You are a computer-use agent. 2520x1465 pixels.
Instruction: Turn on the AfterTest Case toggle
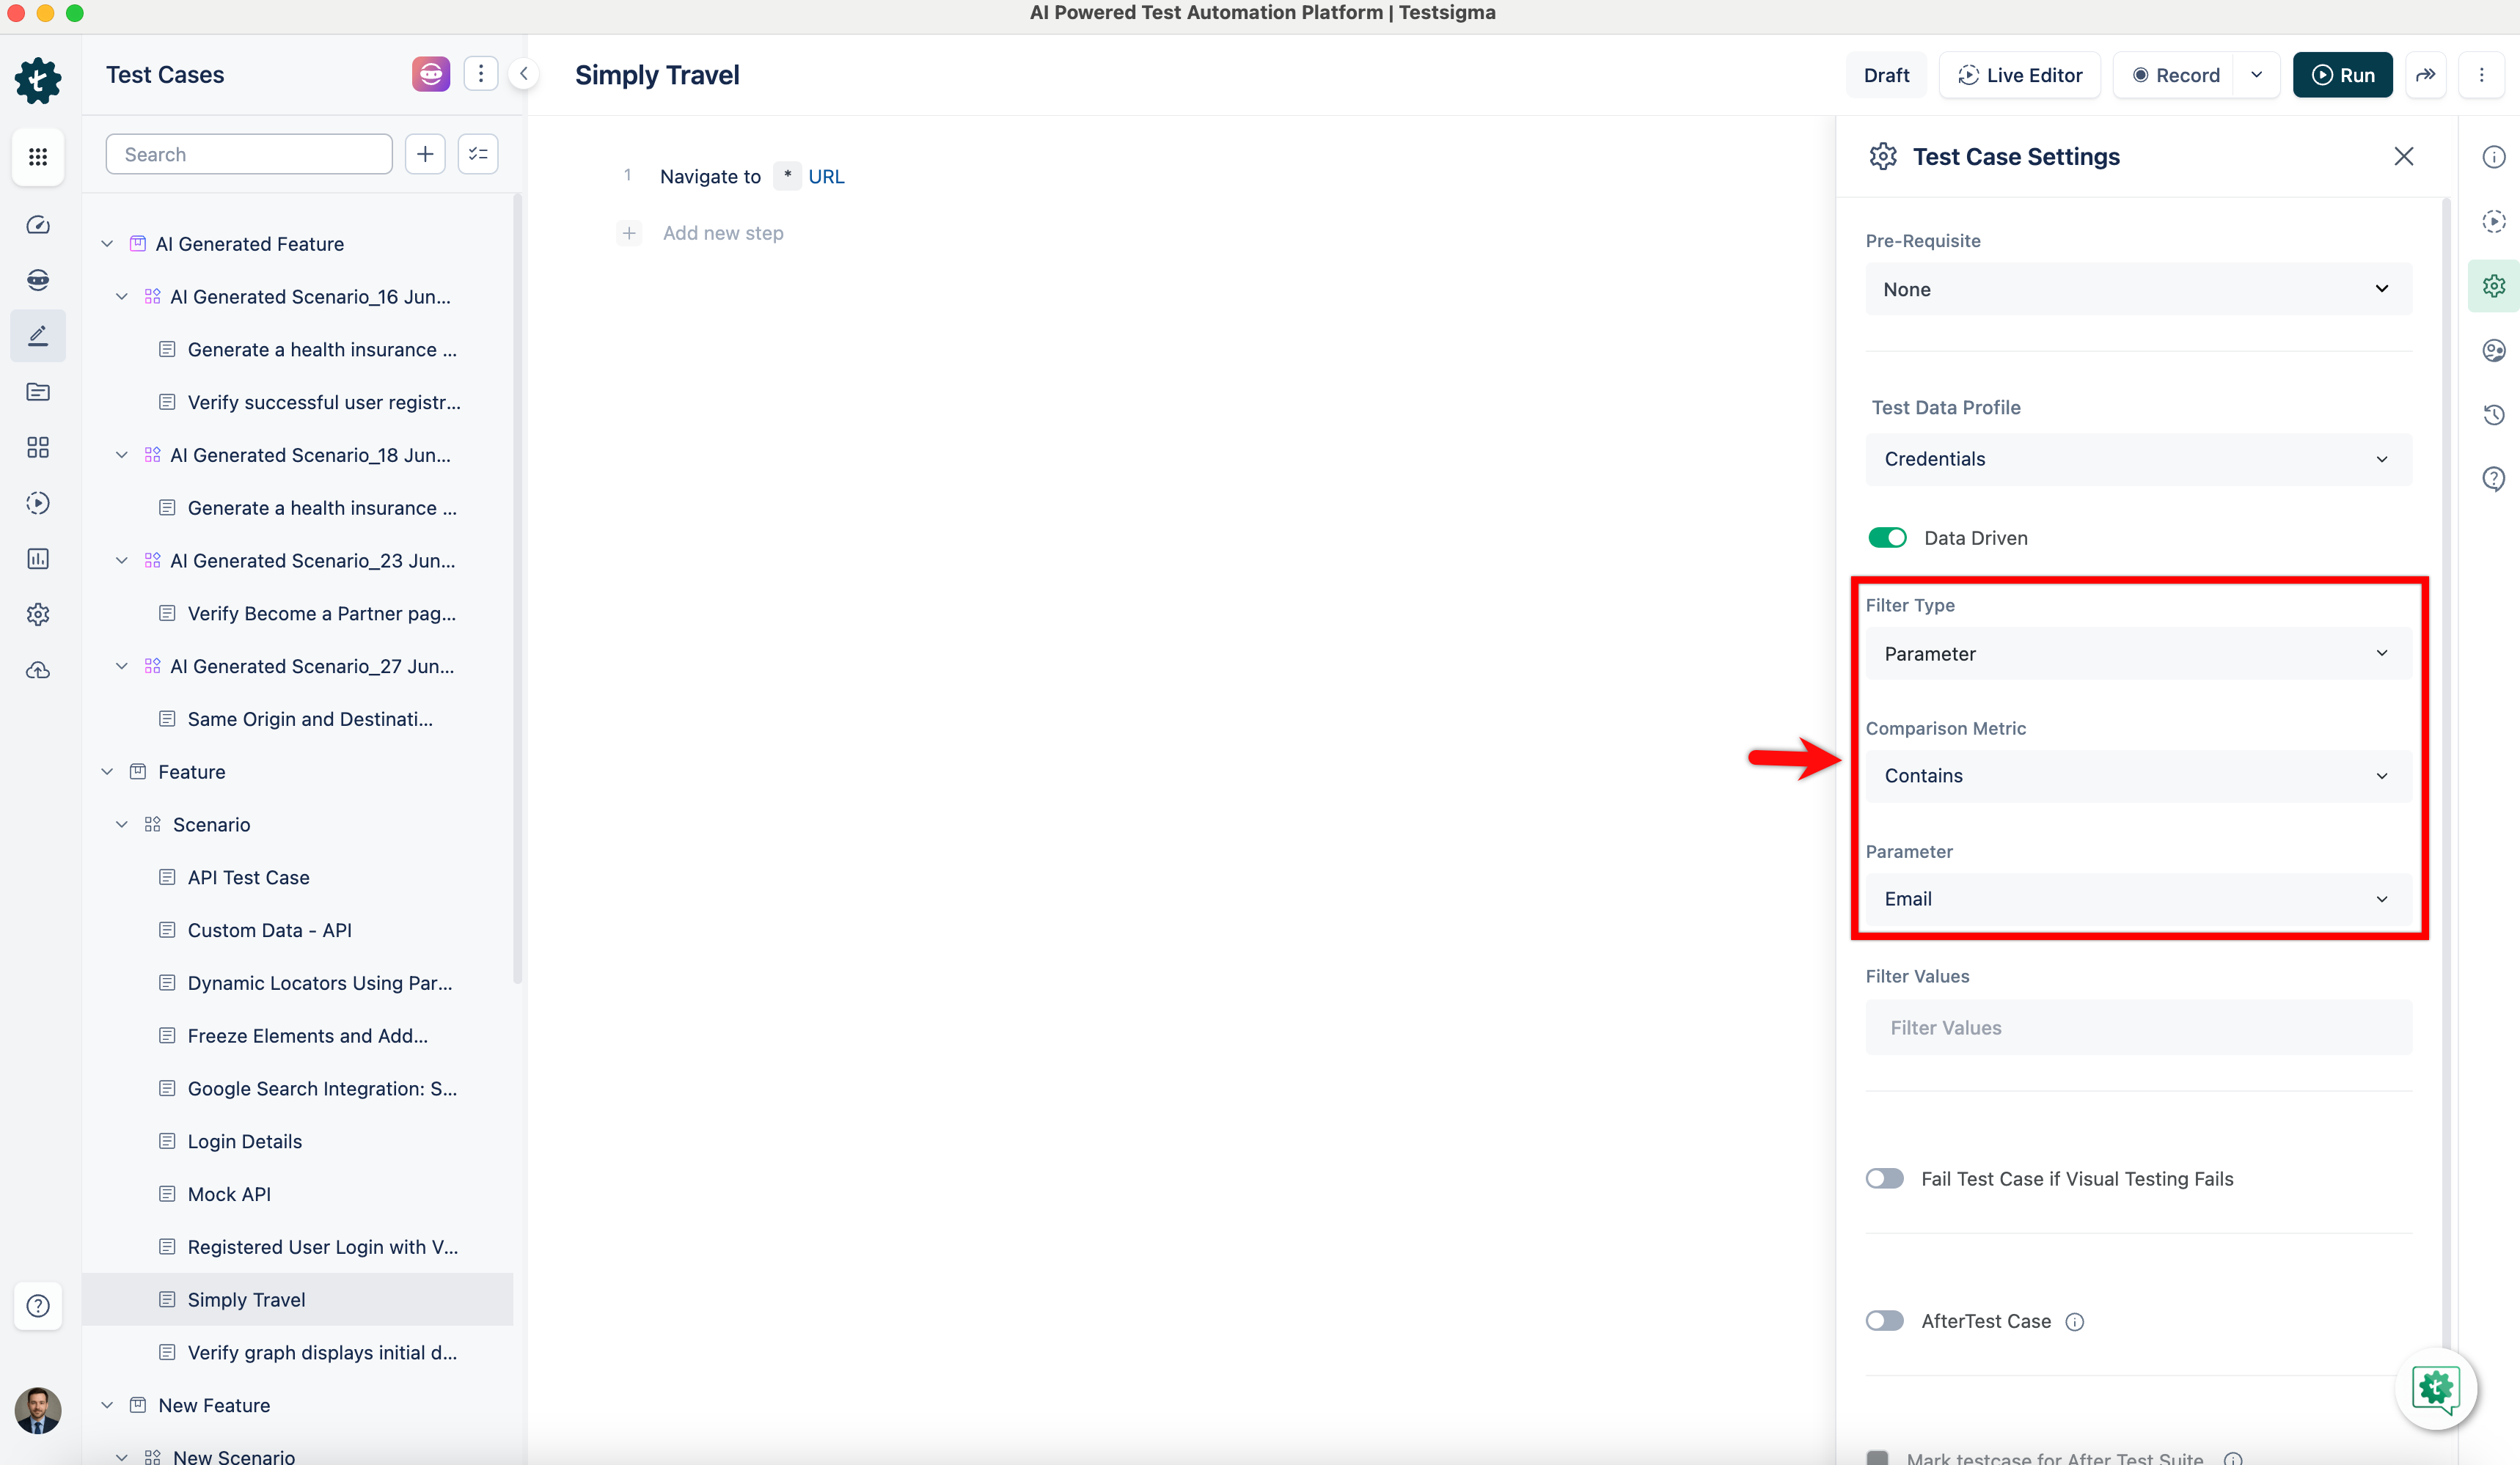coord(1884,1321)
